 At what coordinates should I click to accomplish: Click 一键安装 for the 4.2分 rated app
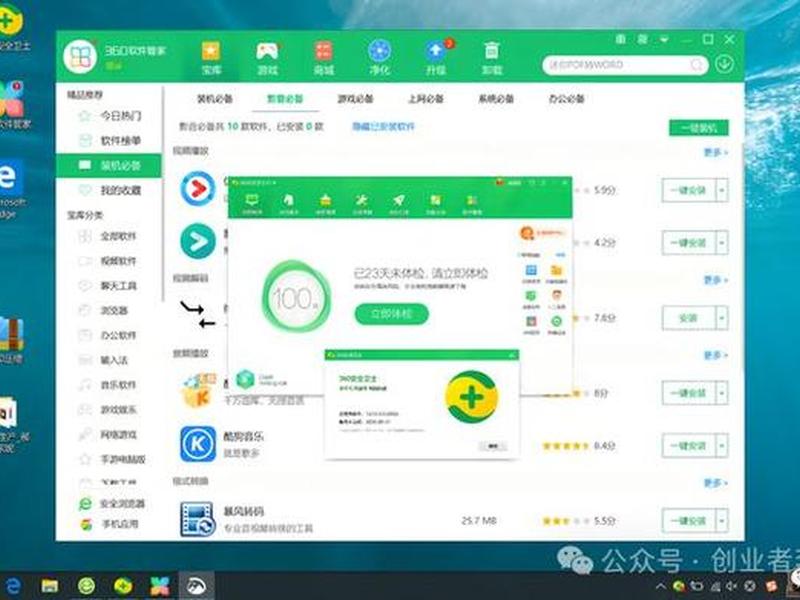click(688, 242)
